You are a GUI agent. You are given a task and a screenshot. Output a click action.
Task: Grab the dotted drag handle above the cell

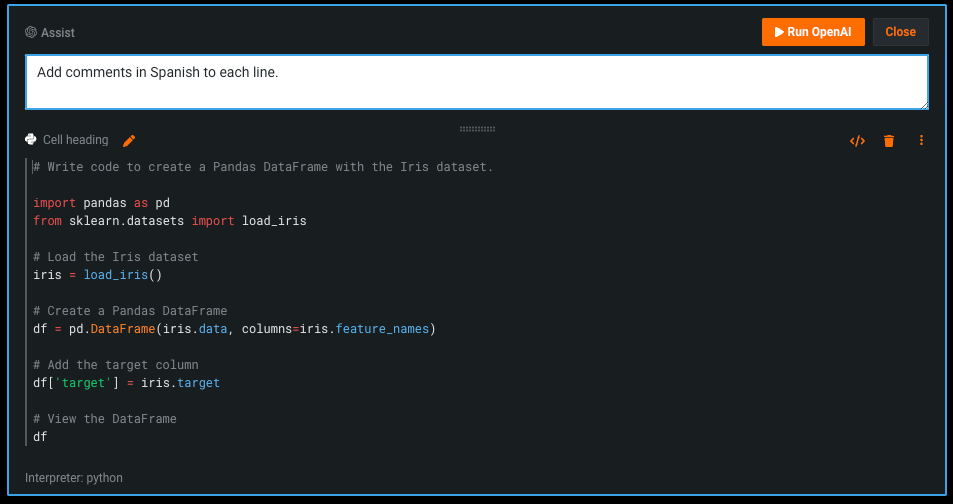[477, 128]
